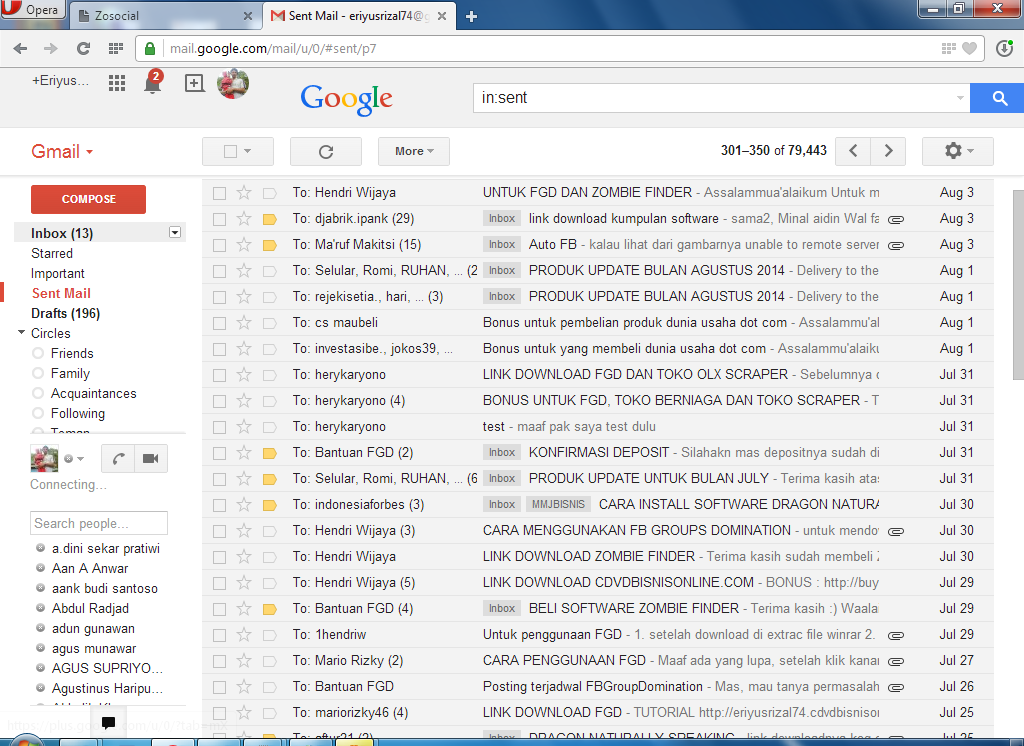Screen dimensions: 1024x746
Task: Open the Sent Mail folder
Action: 61,293
